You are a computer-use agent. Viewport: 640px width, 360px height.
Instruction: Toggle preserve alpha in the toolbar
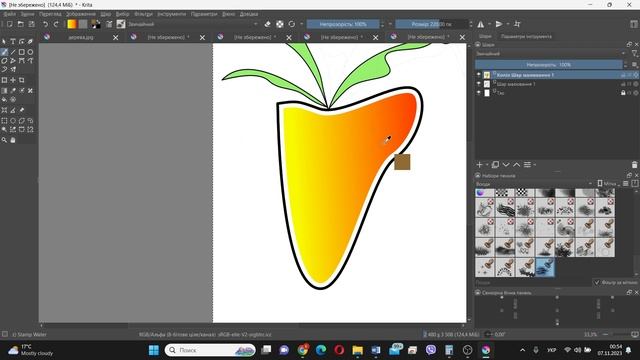pyautogui.click(x=280, y=24)
